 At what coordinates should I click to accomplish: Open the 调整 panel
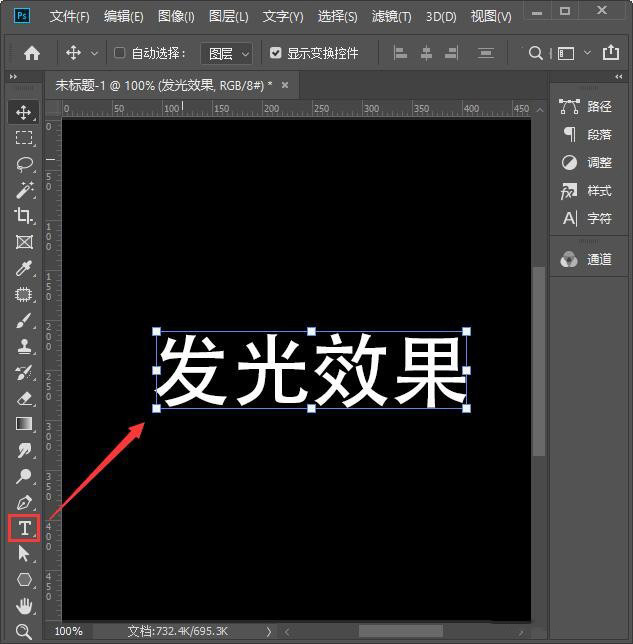click(x=586, y=162)
